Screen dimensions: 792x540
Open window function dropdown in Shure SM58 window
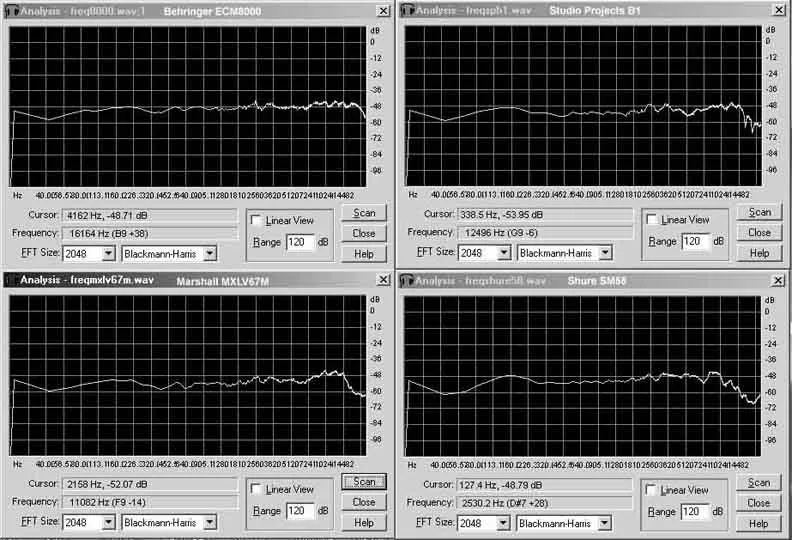[605, 523]
